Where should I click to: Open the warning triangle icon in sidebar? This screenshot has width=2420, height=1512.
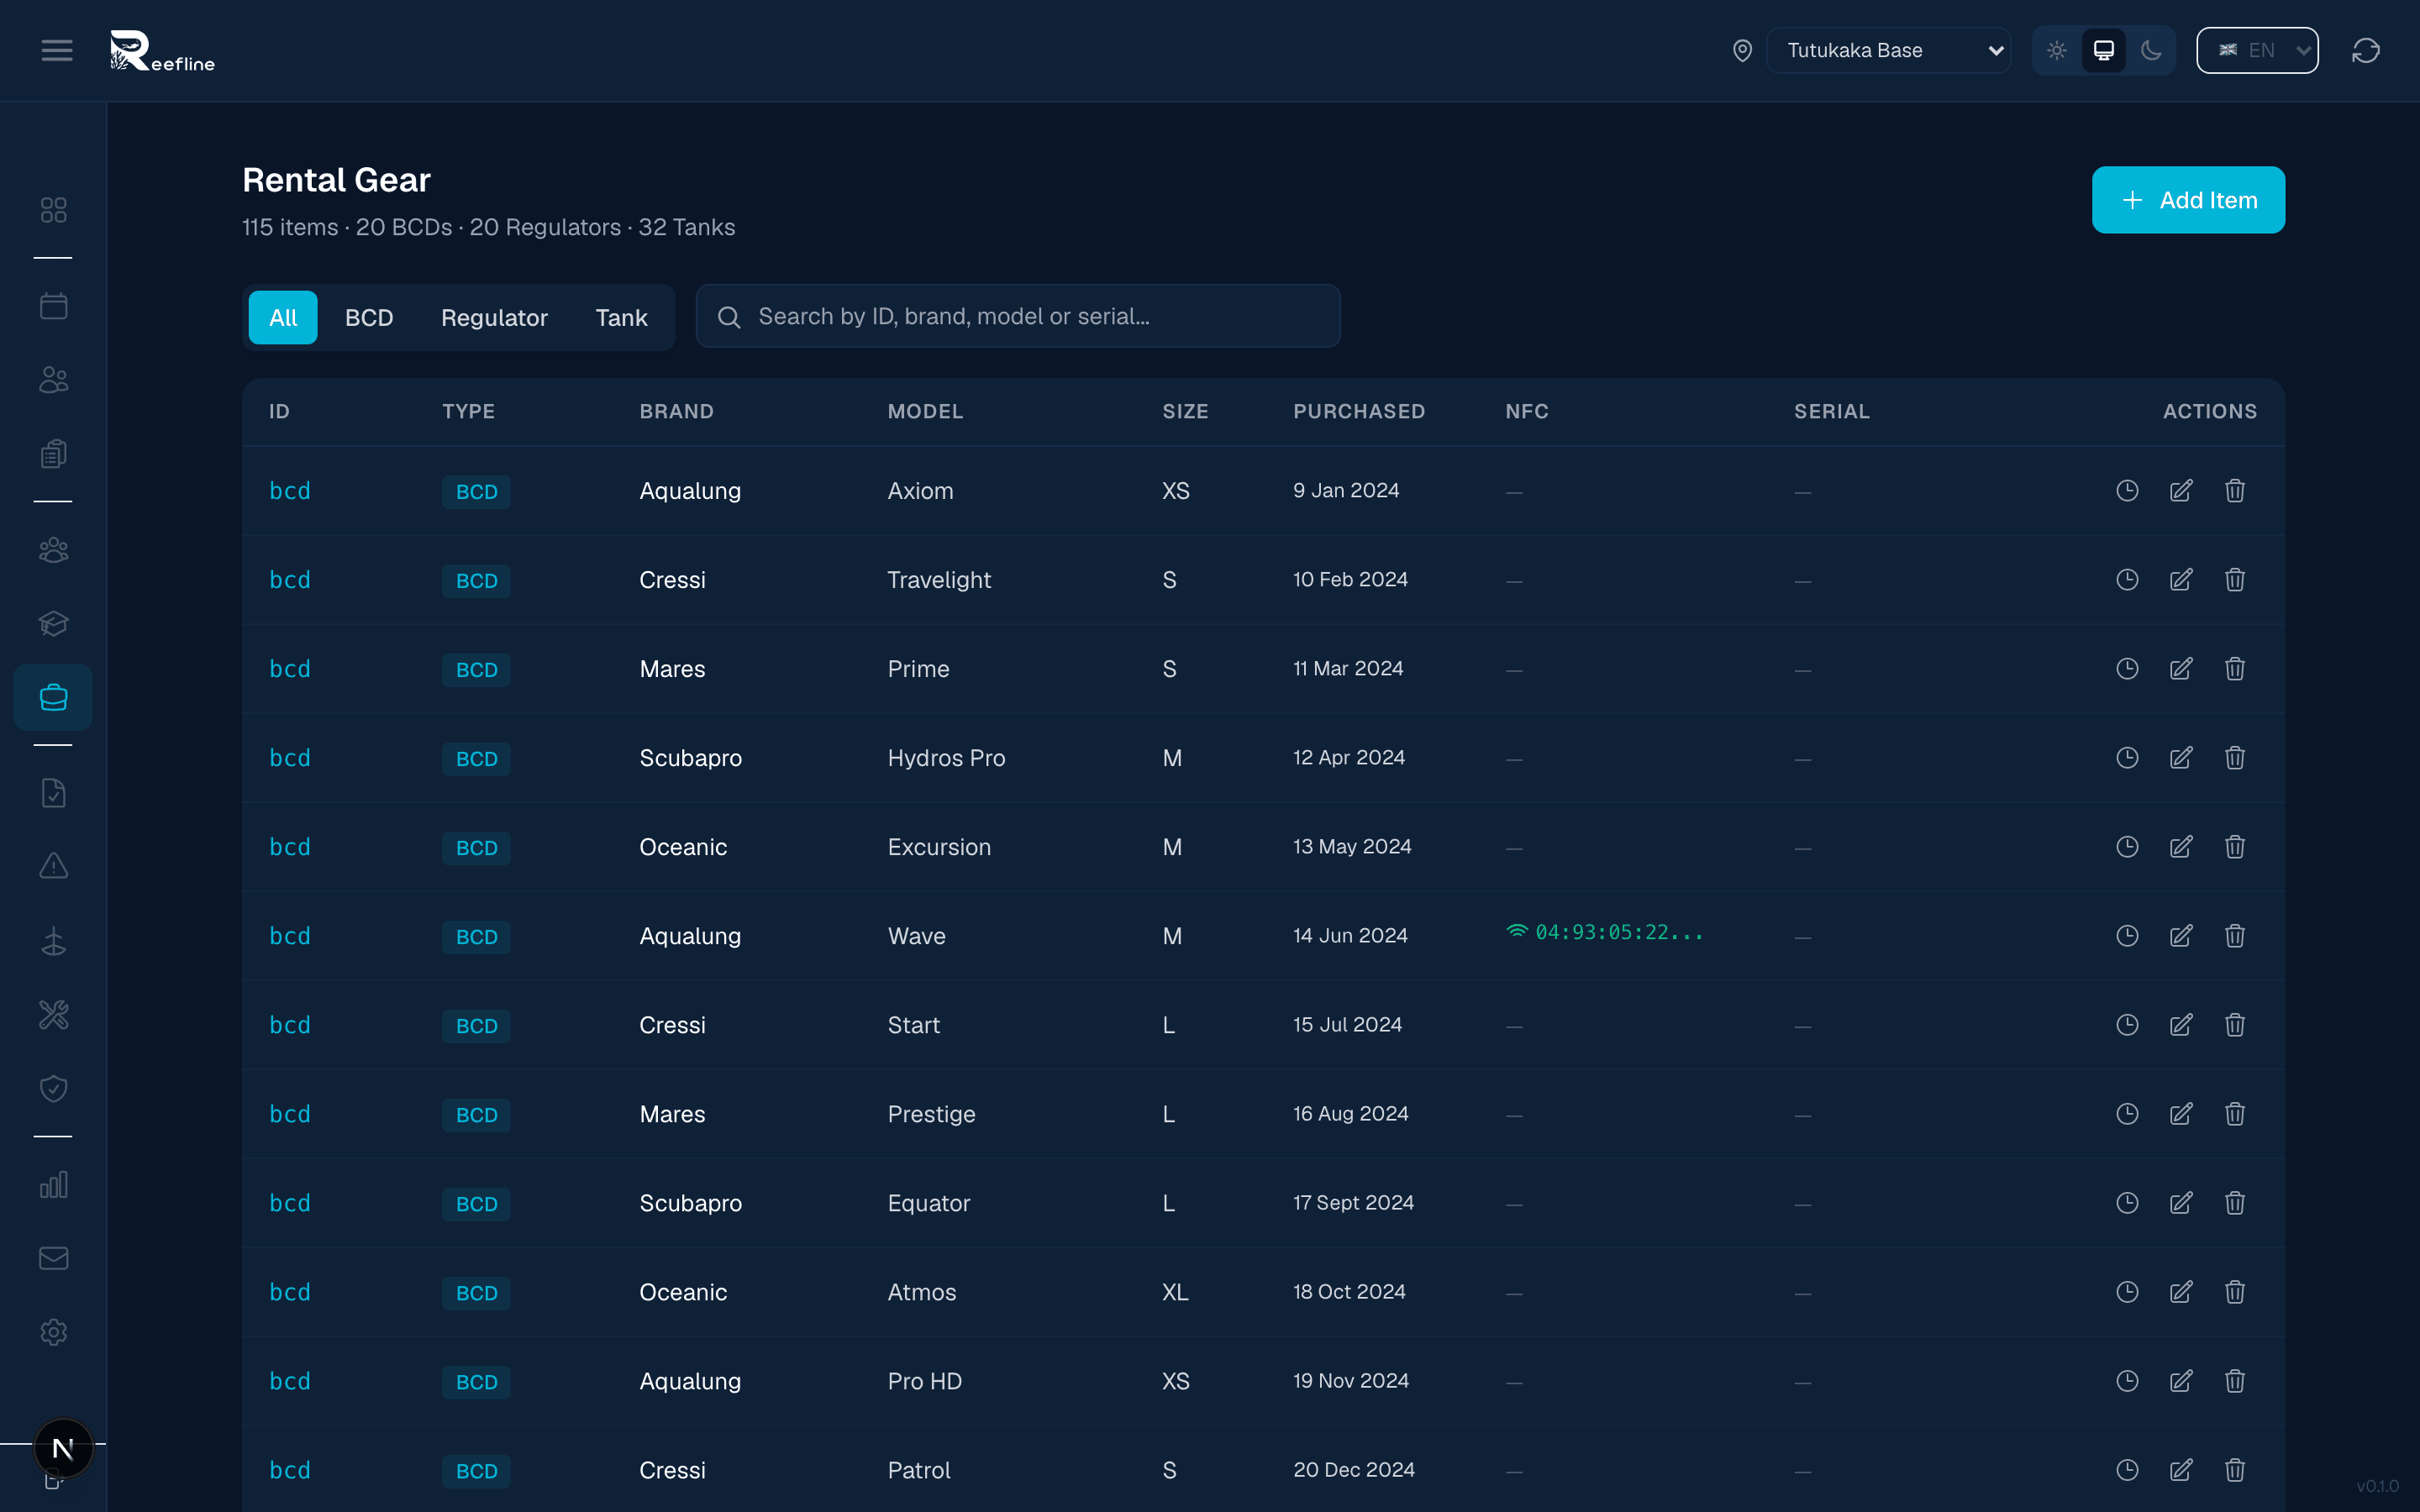[54, 866]
